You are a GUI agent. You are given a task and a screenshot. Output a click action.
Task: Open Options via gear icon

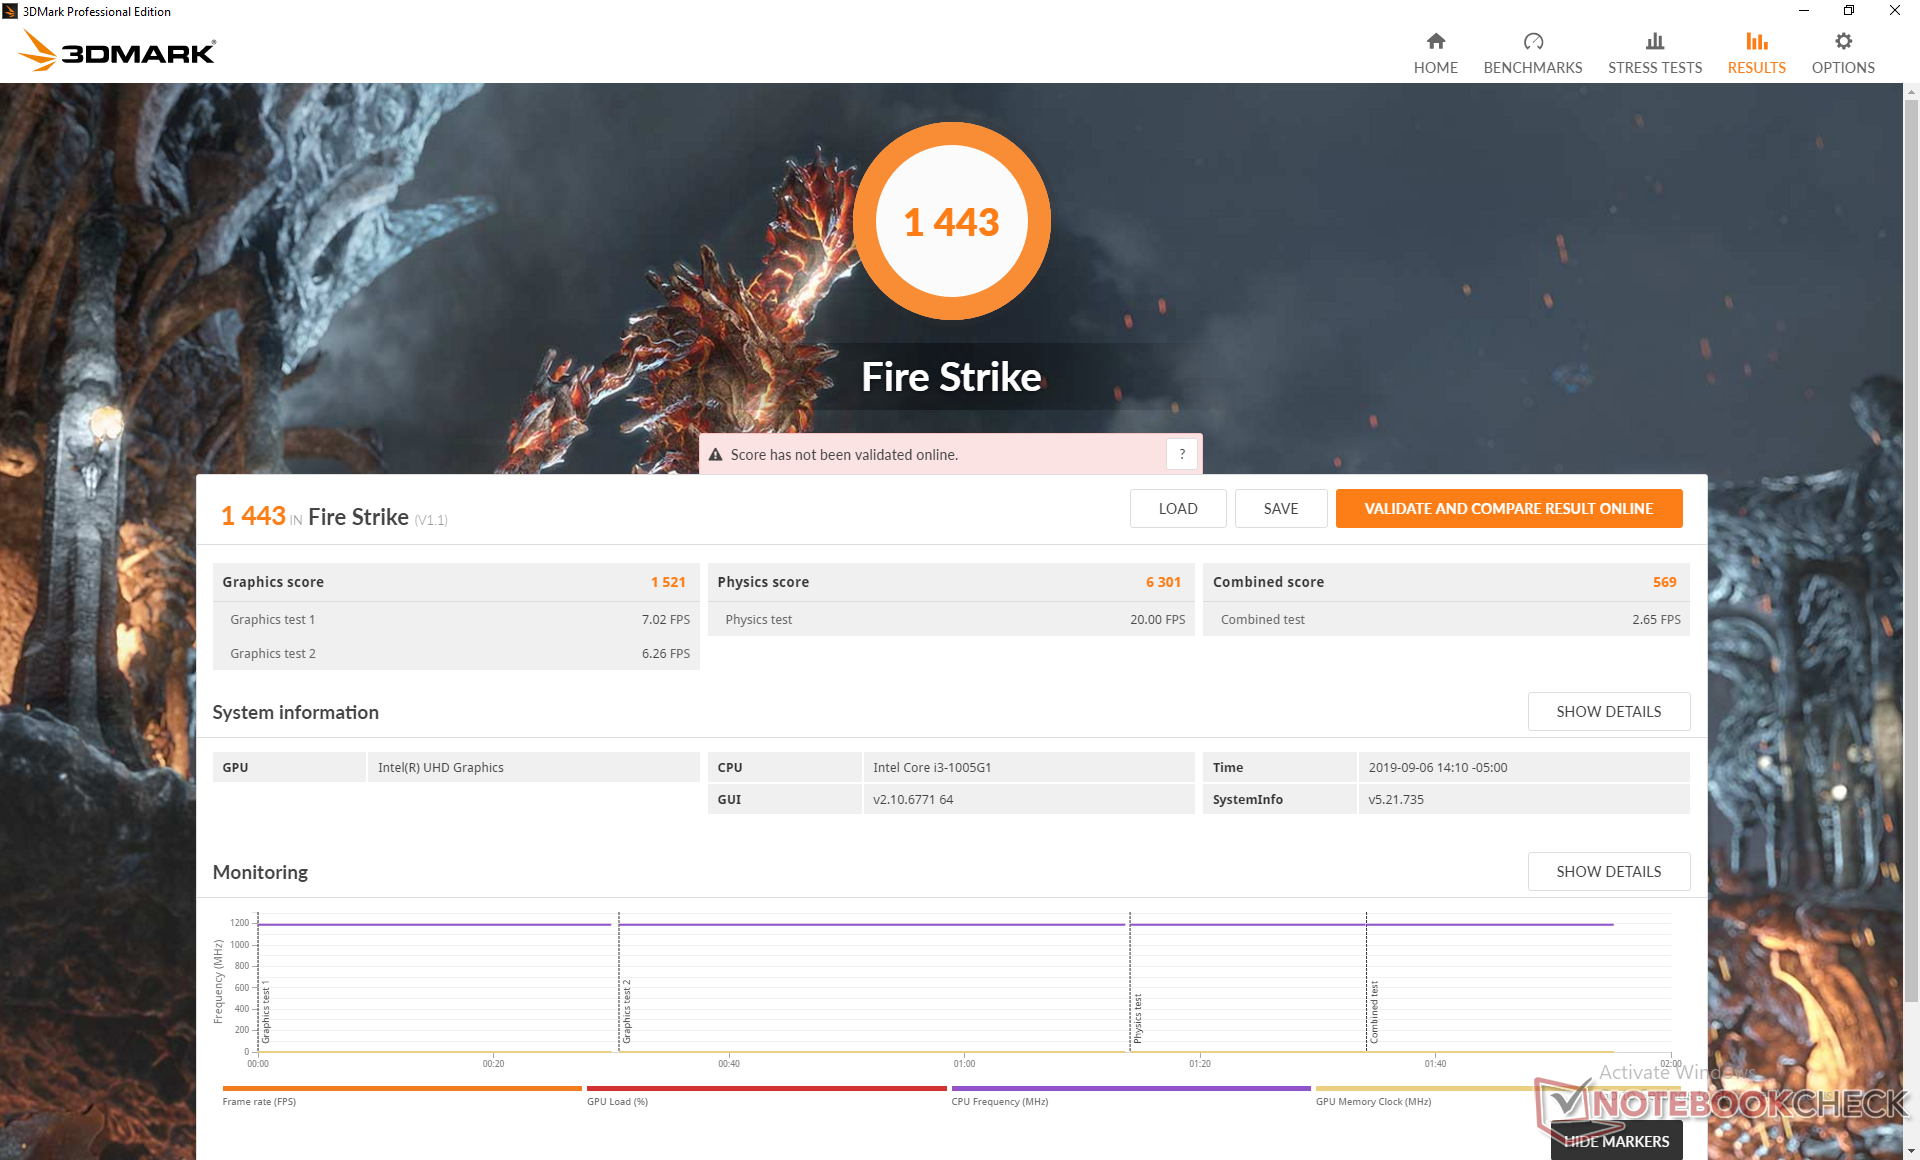1842,41
